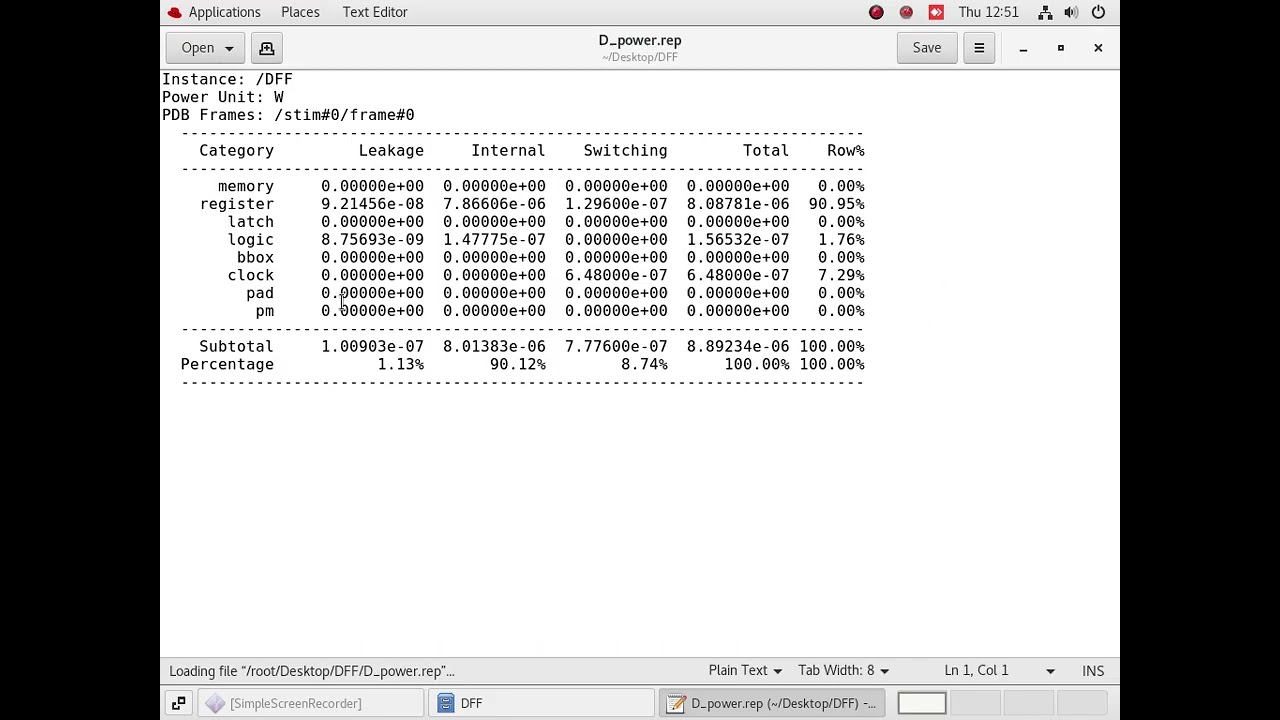Image resolution: width=1280 pixels, height=720 pixels.
Task: Click register total value 8.08781e-06
Action: point(737,204)
